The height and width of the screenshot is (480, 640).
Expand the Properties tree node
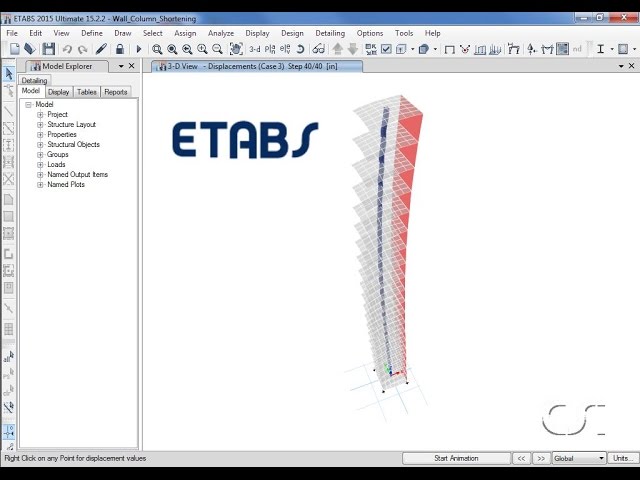click(40, 134)
